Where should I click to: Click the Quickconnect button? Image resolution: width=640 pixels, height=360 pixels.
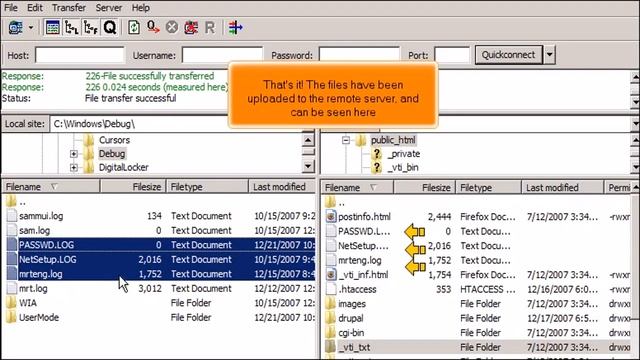[x=509, y=55]
